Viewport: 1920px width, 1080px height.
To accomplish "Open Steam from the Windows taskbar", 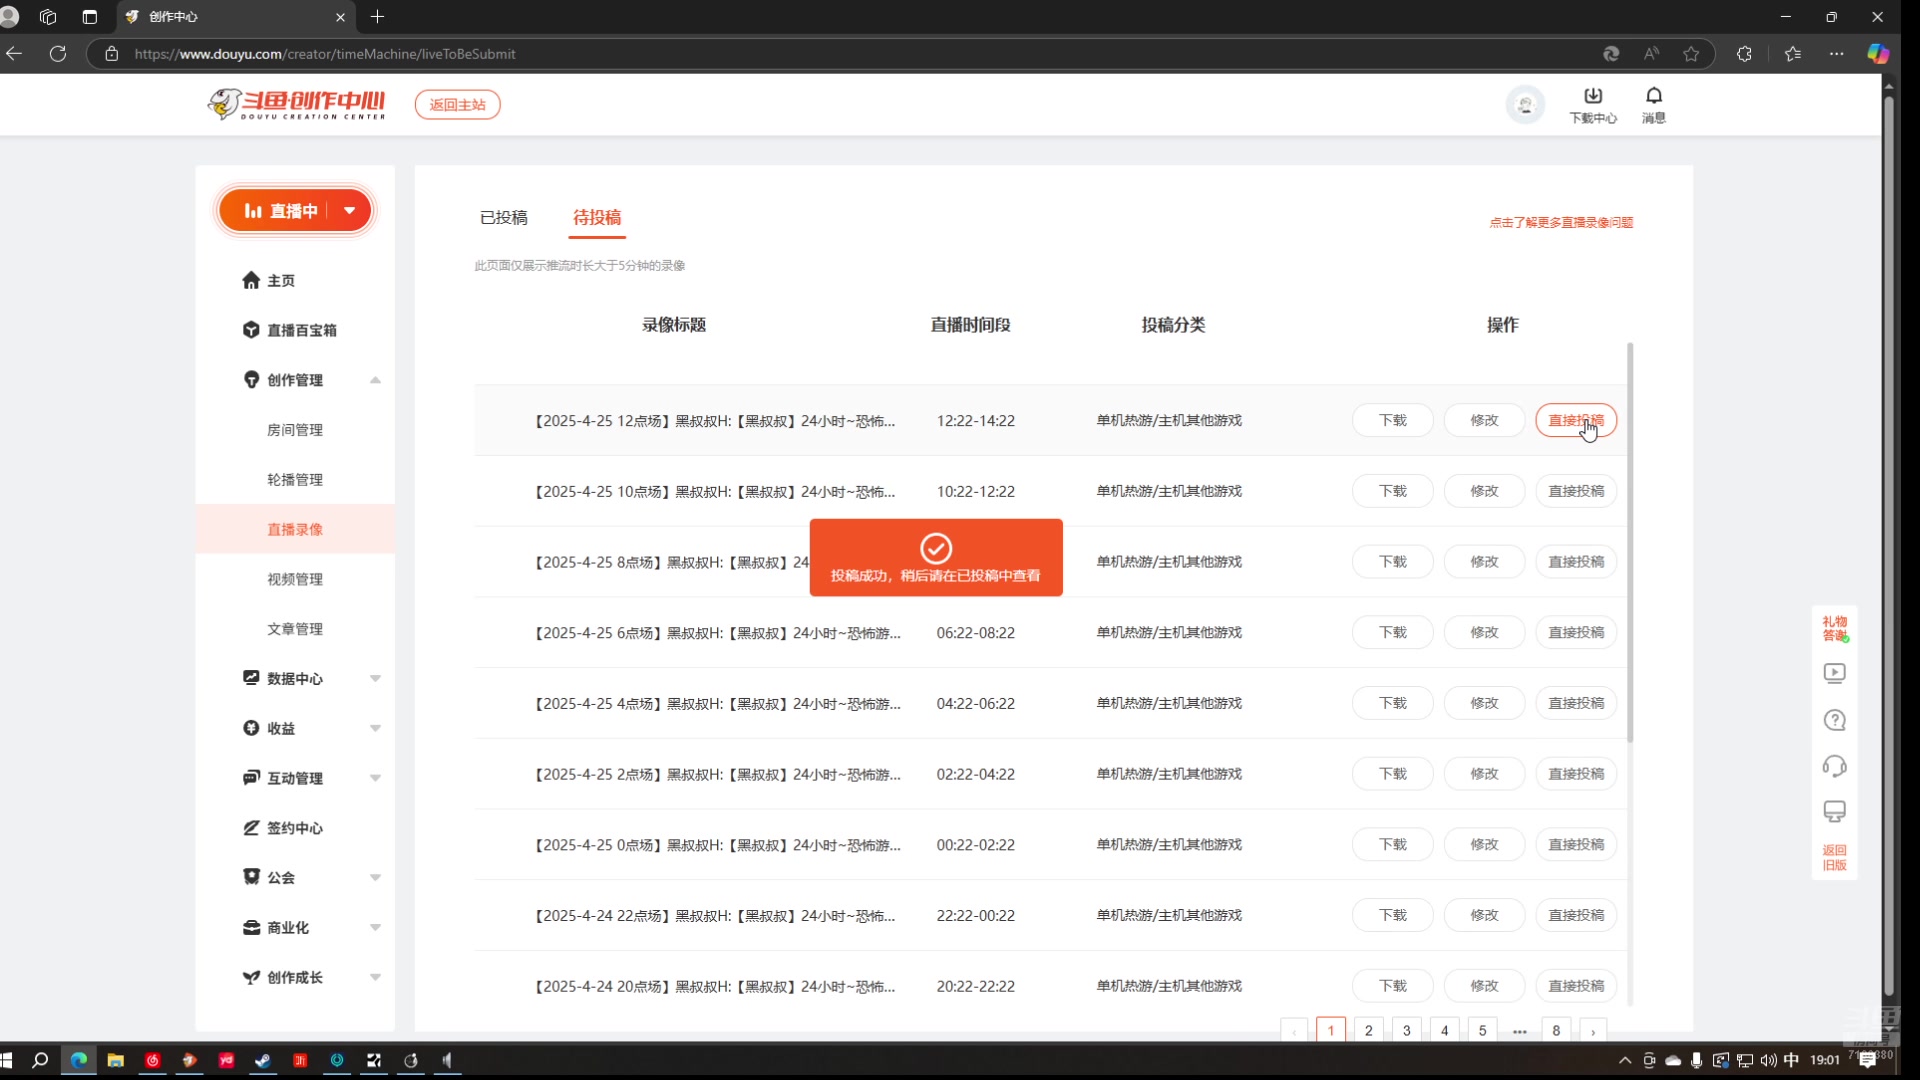I will (x=263, y=1060).
